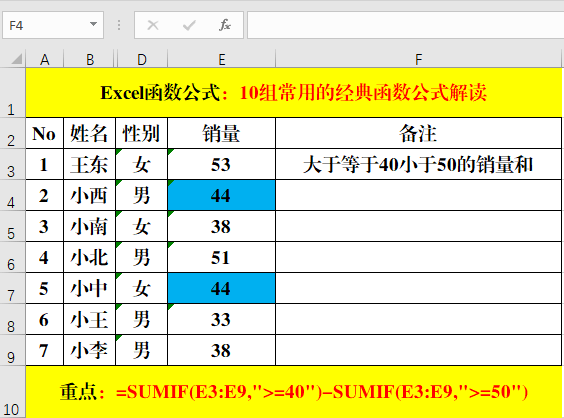Click the sales cell 38 for 小南
564x418 pixels.
222,226
